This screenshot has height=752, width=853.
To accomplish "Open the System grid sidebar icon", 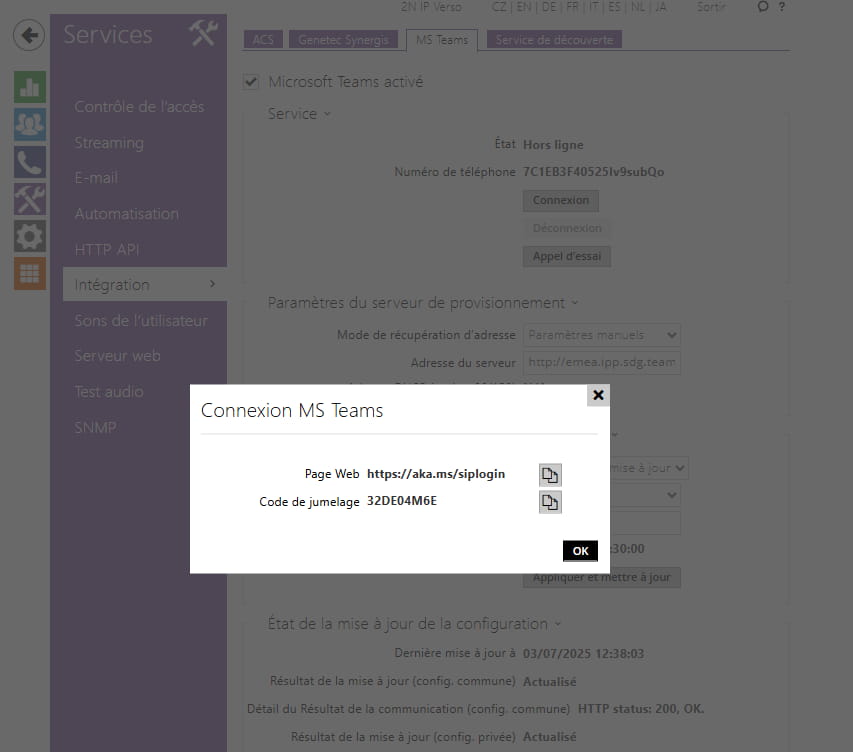I will [30, 273].
